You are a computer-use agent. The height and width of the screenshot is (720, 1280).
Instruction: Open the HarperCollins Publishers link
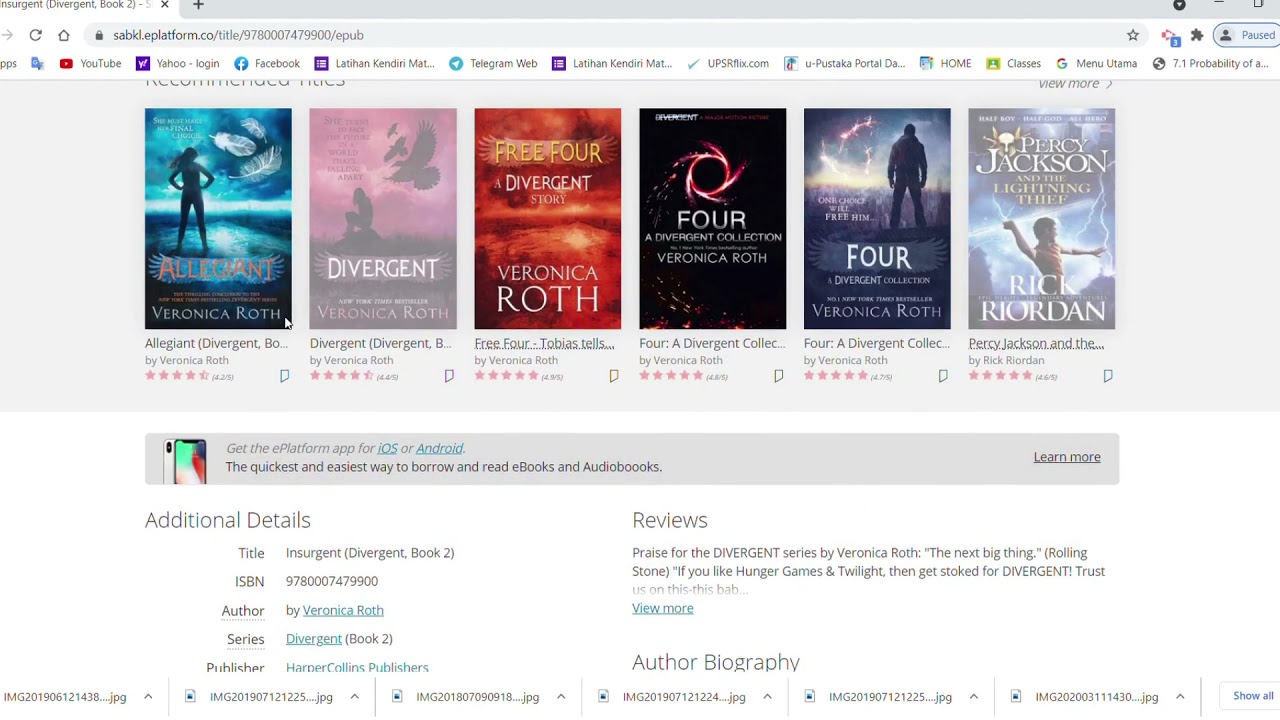click(357, 667)
